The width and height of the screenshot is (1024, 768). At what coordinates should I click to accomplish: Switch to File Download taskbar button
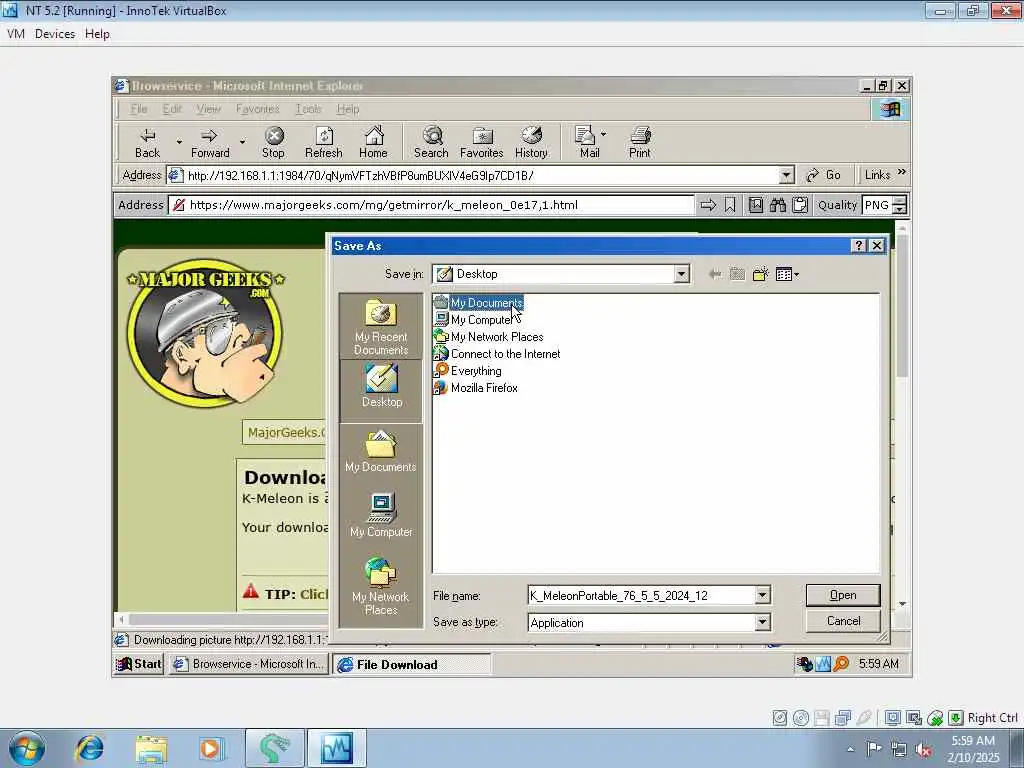point(412,665)
